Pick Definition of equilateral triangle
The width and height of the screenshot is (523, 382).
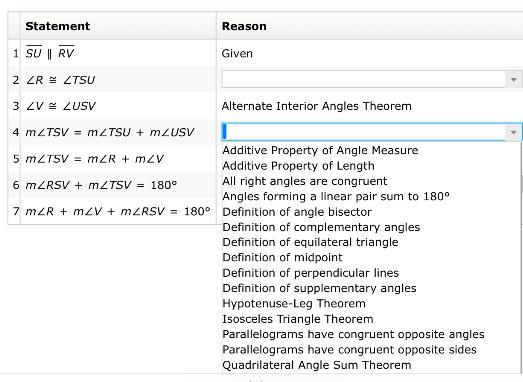pos(310,242)
